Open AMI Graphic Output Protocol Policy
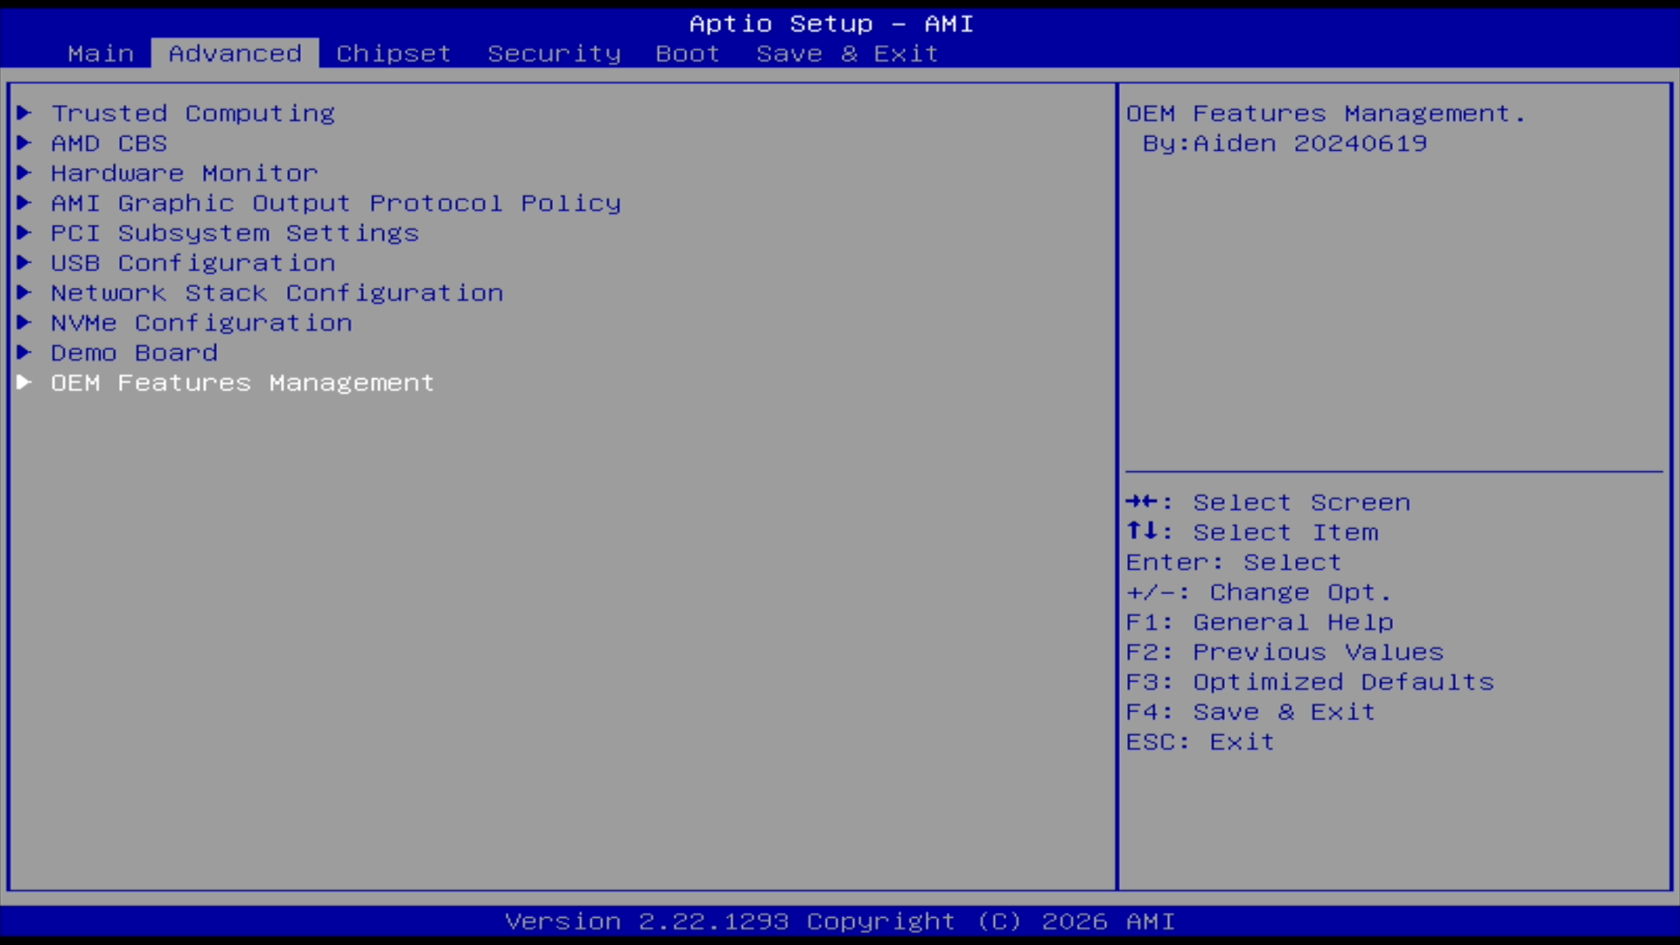The height and width of the screenshot is (945, 1680). coord(336,204)
